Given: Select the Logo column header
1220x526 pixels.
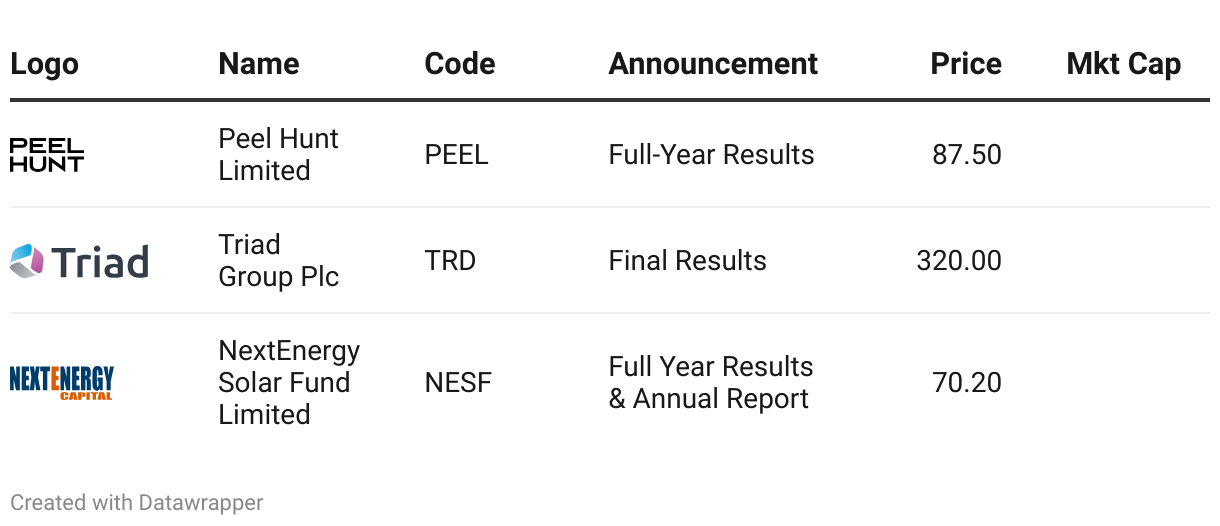Looking at the screenshot, I should [44, 64].
